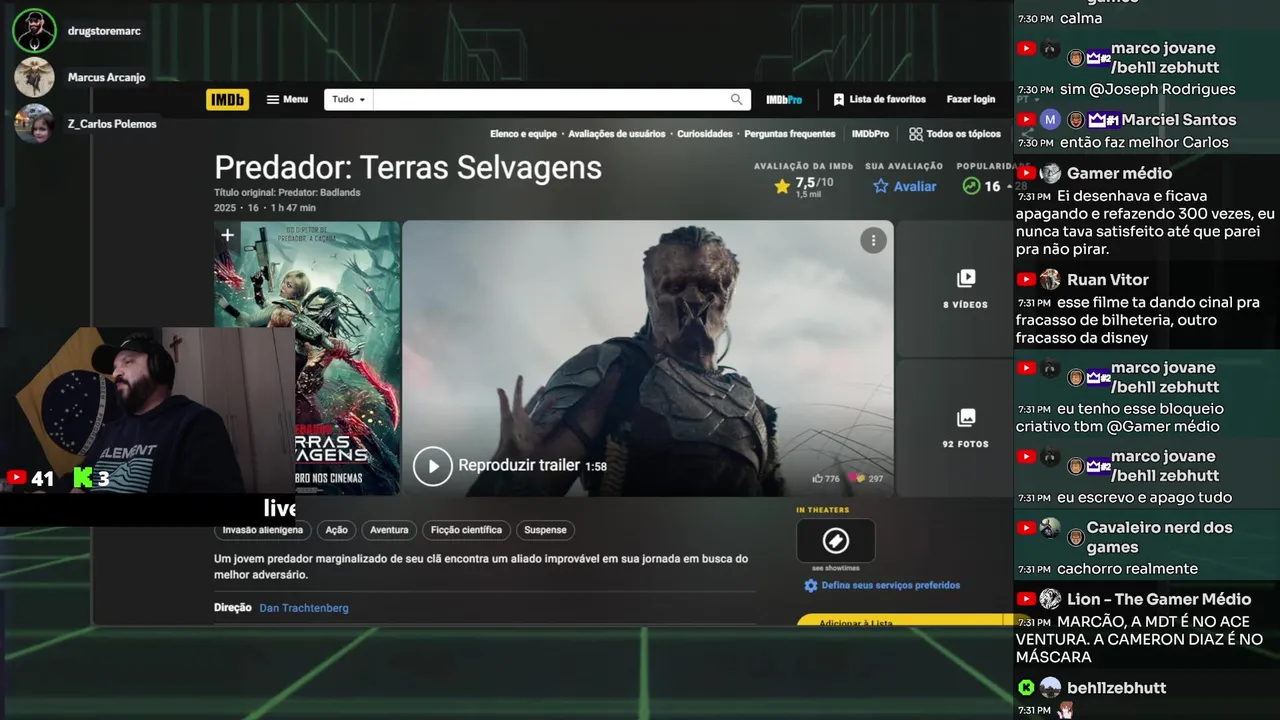Select the Invasão alienígena genre chip
The image size is (1280, 720).
pos(263,530)
